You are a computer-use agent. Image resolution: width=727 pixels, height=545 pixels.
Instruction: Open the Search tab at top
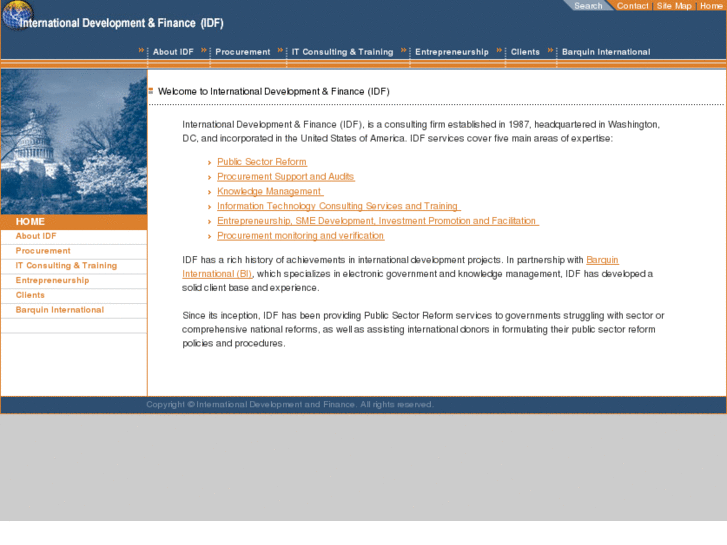point(588,6)
